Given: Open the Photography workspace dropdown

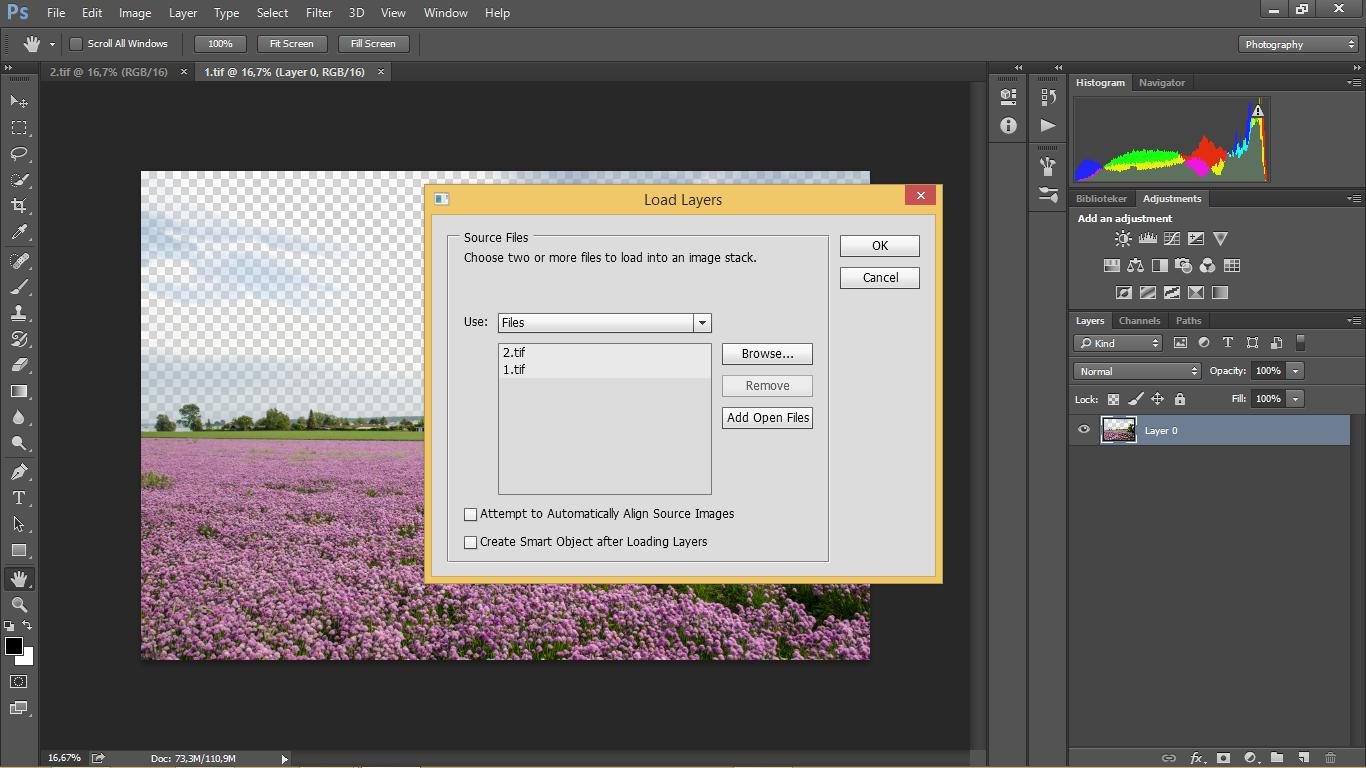Looking at the screenshot, I should tap(1298, 44).
